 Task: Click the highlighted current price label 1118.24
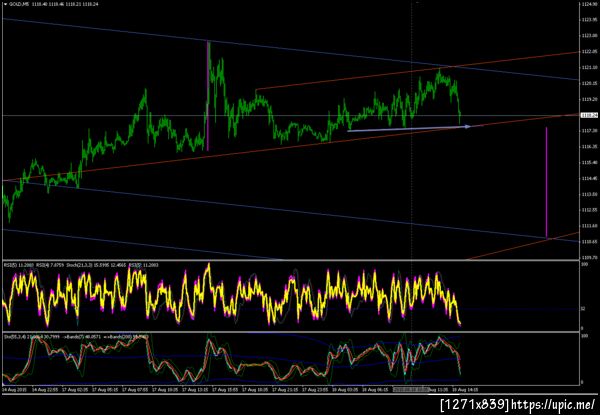(590, 115)
